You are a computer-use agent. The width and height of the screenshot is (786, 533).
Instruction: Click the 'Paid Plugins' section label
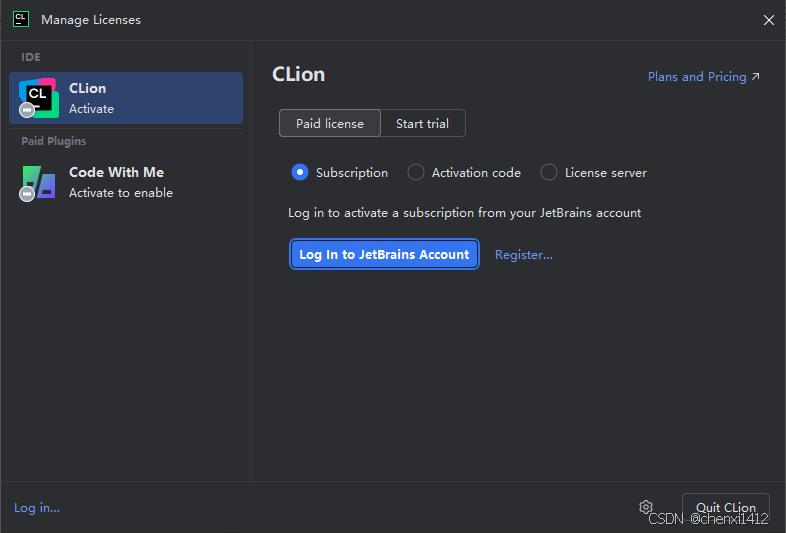(54, 141)
